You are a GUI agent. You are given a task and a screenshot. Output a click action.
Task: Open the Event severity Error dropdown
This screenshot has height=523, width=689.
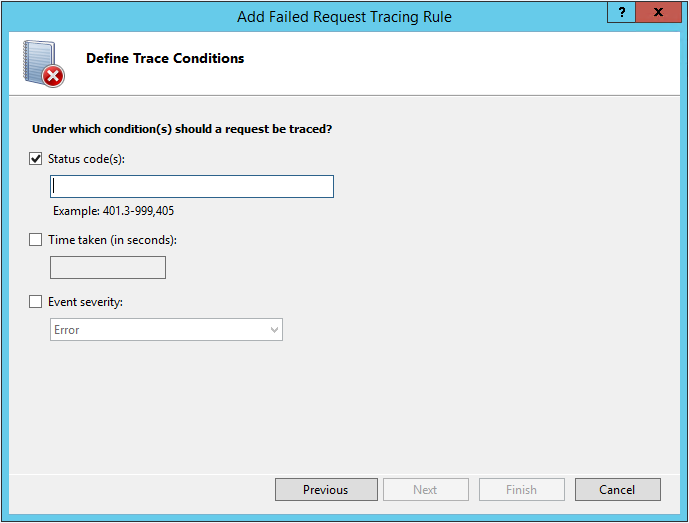166,330
